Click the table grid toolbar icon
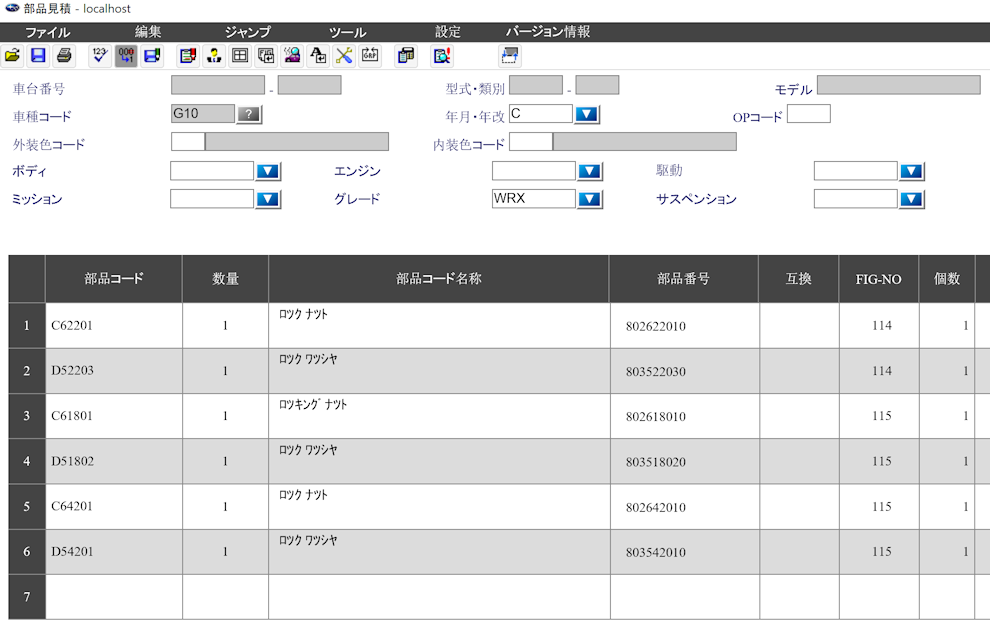 coord(240,56)
